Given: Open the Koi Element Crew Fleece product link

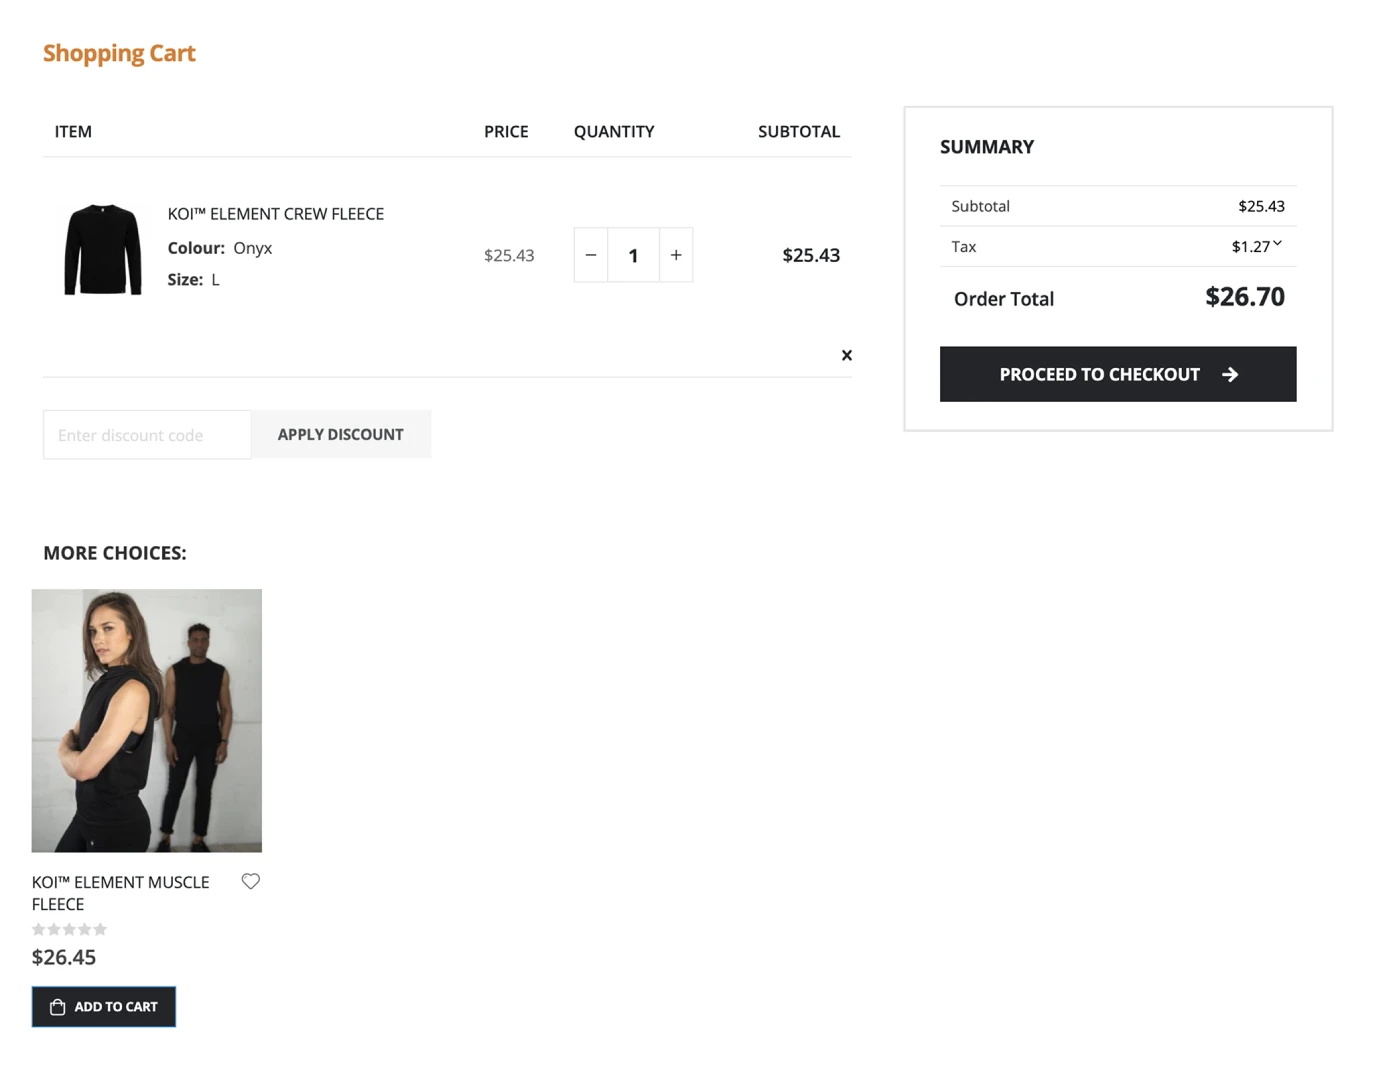Looking at the screenshot, I should pyautogui.click(x=276, y=214).
